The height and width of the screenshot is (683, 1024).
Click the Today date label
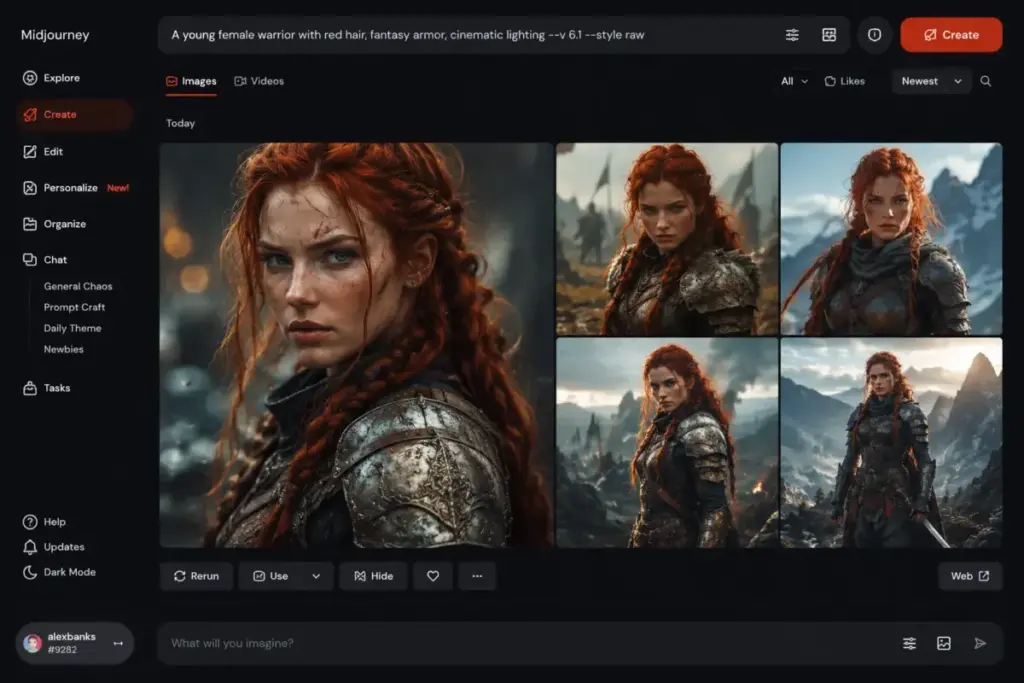point(180,123)
